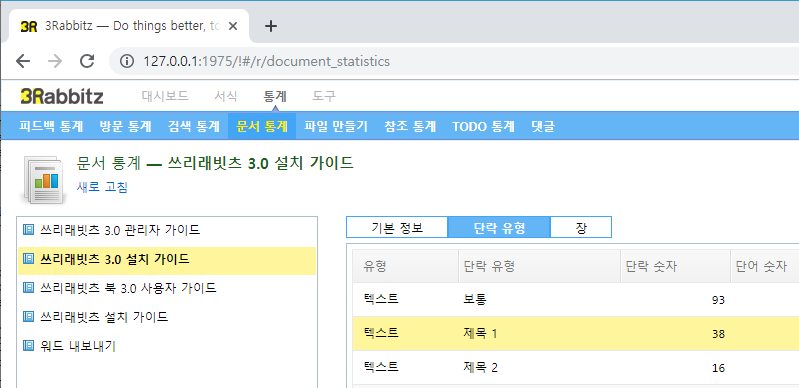Click the paragraph count 16 cell
Viewport: 799px width, 388px height.
675,367
